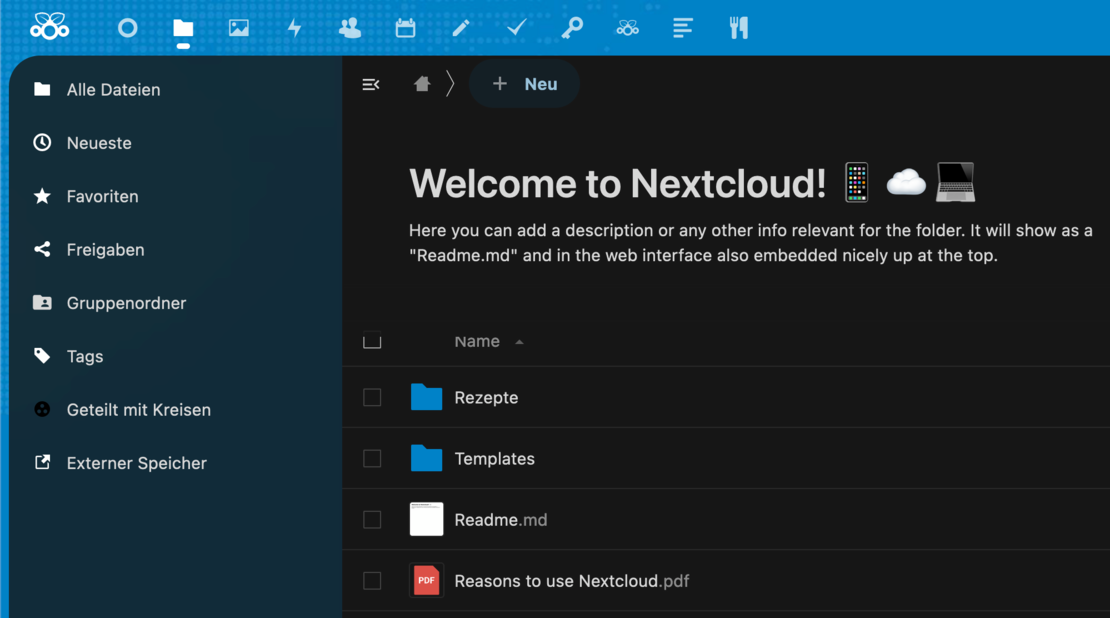Open the Activity app (lightning icon)
Viewport: 1110px width, 618px height.
pyautogui.click(x=294, y=27)
